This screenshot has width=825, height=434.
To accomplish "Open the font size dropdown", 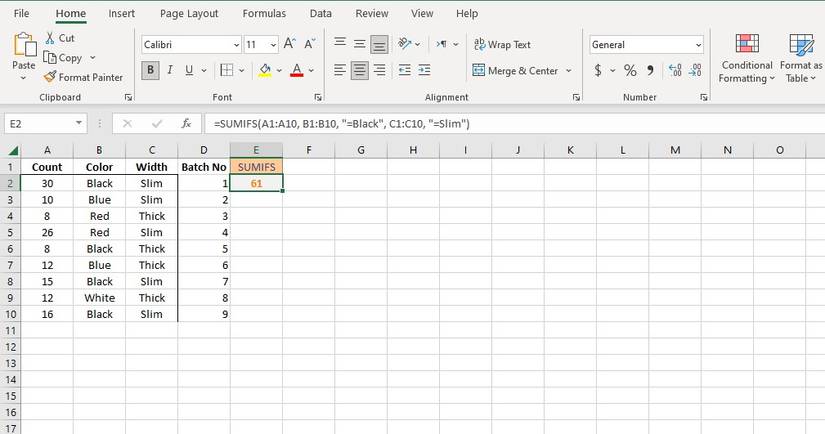I will (x=273, y=45).
